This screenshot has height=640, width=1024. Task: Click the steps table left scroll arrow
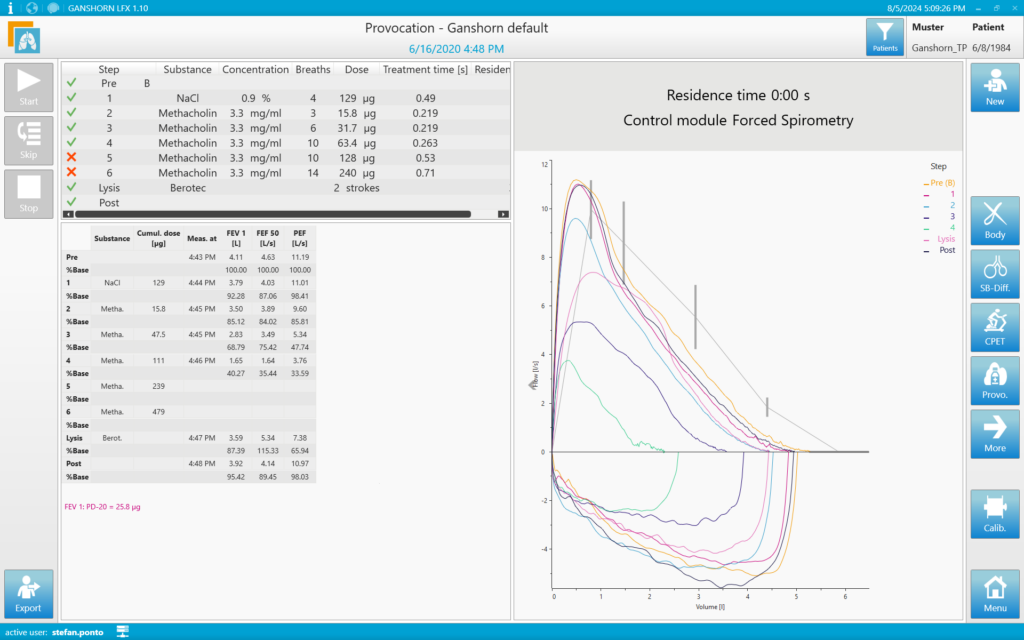[68, 214]
